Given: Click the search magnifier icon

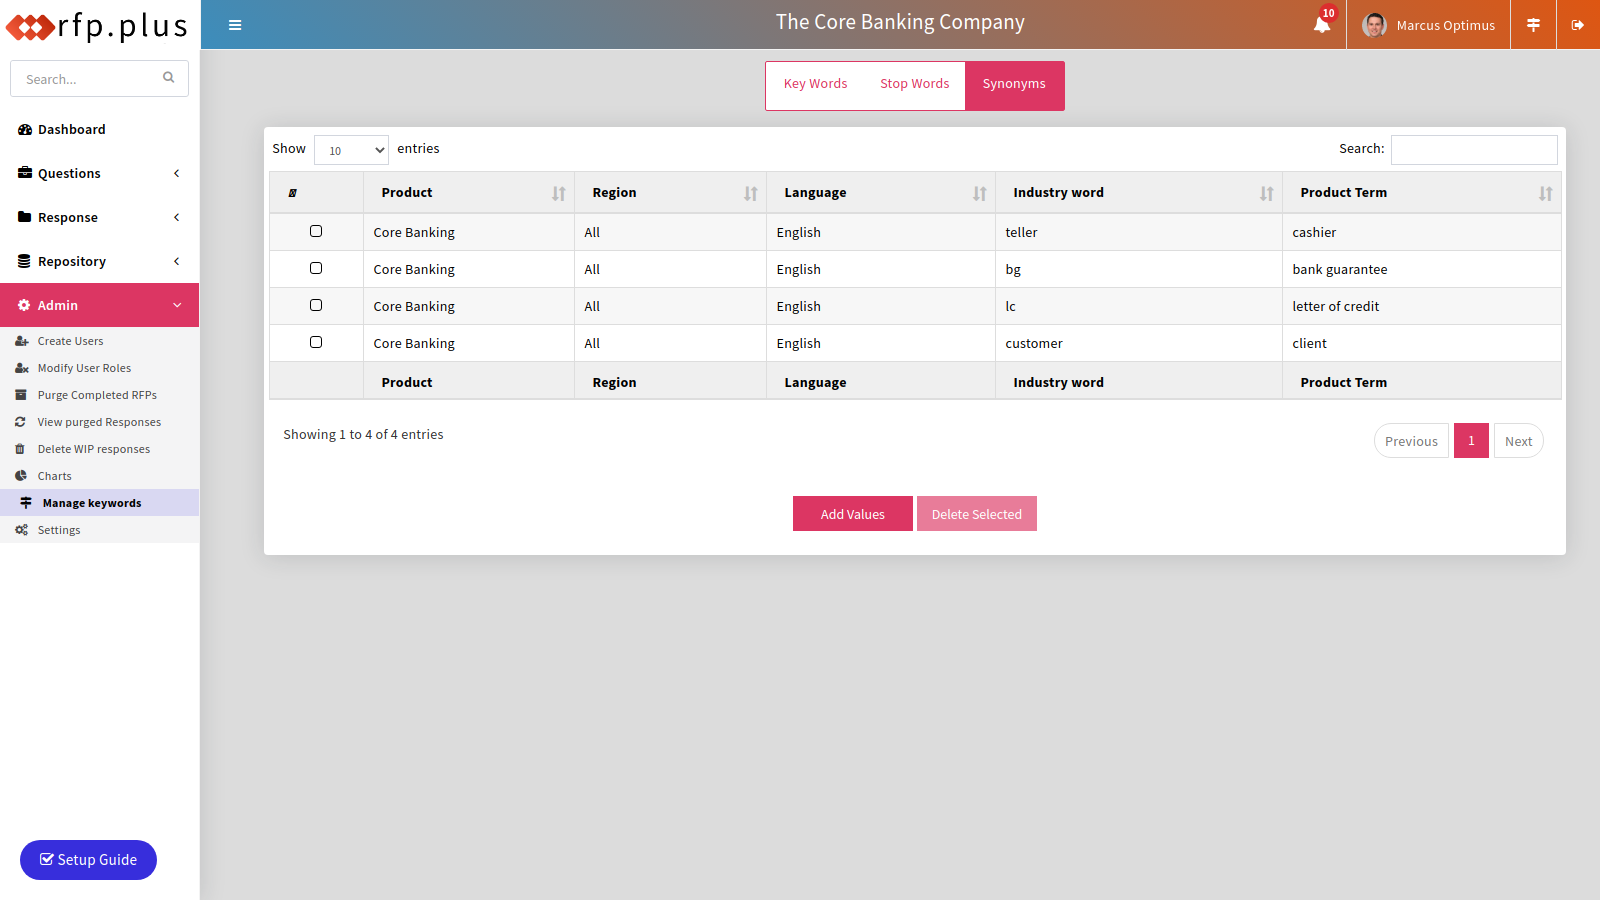Looking at the screenshot, I should [x=169, y=77].
